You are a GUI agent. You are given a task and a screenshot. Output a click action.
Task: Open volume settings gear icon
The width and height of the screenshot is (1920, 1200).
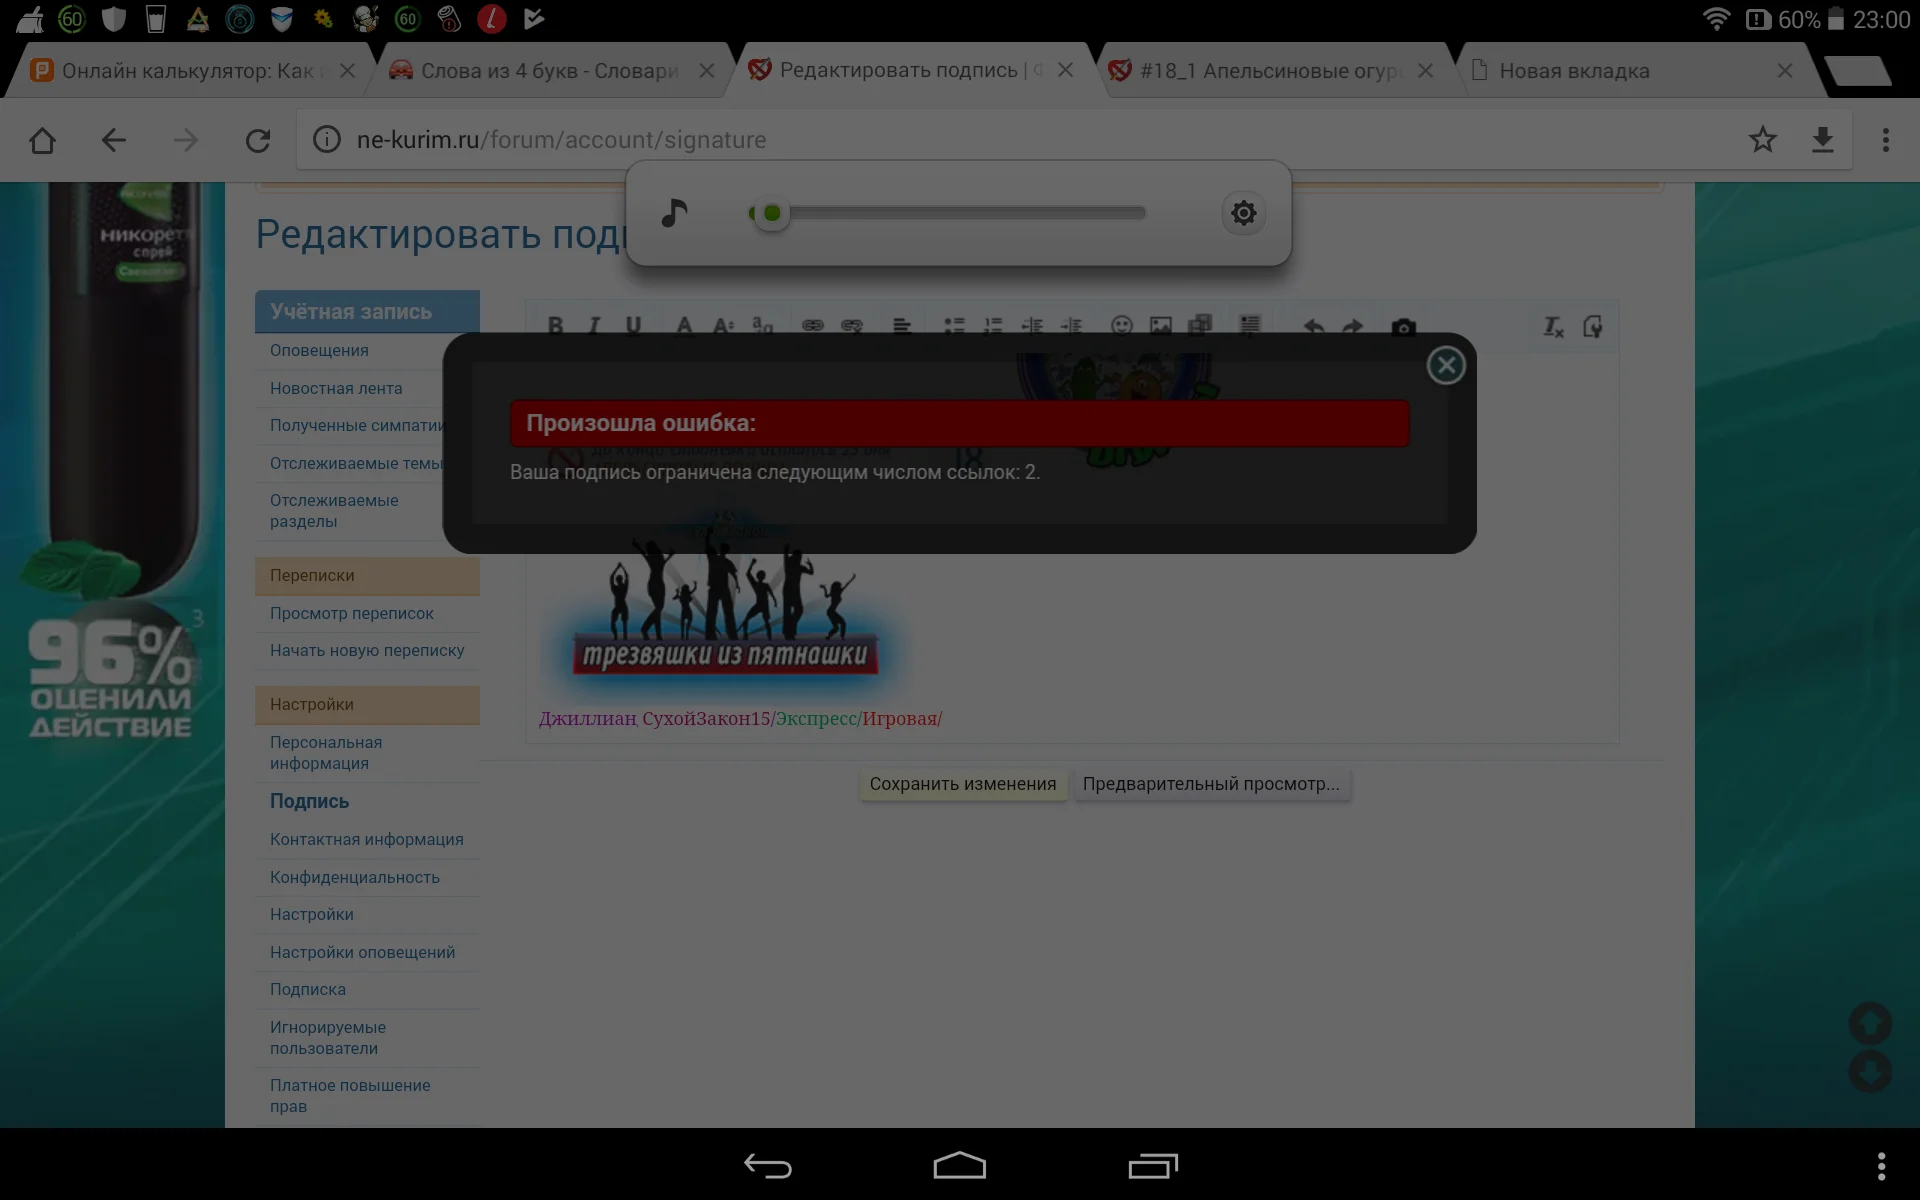point(1243,213)
